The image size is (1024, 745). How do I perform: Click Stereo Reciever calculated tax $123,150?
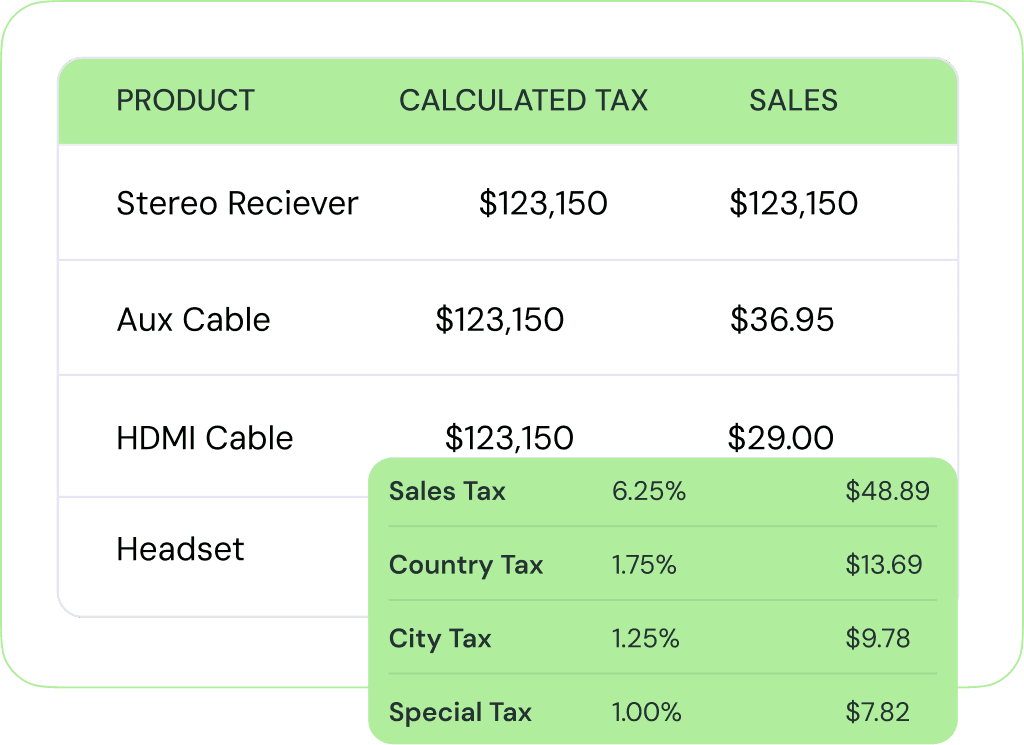(543, 203)
